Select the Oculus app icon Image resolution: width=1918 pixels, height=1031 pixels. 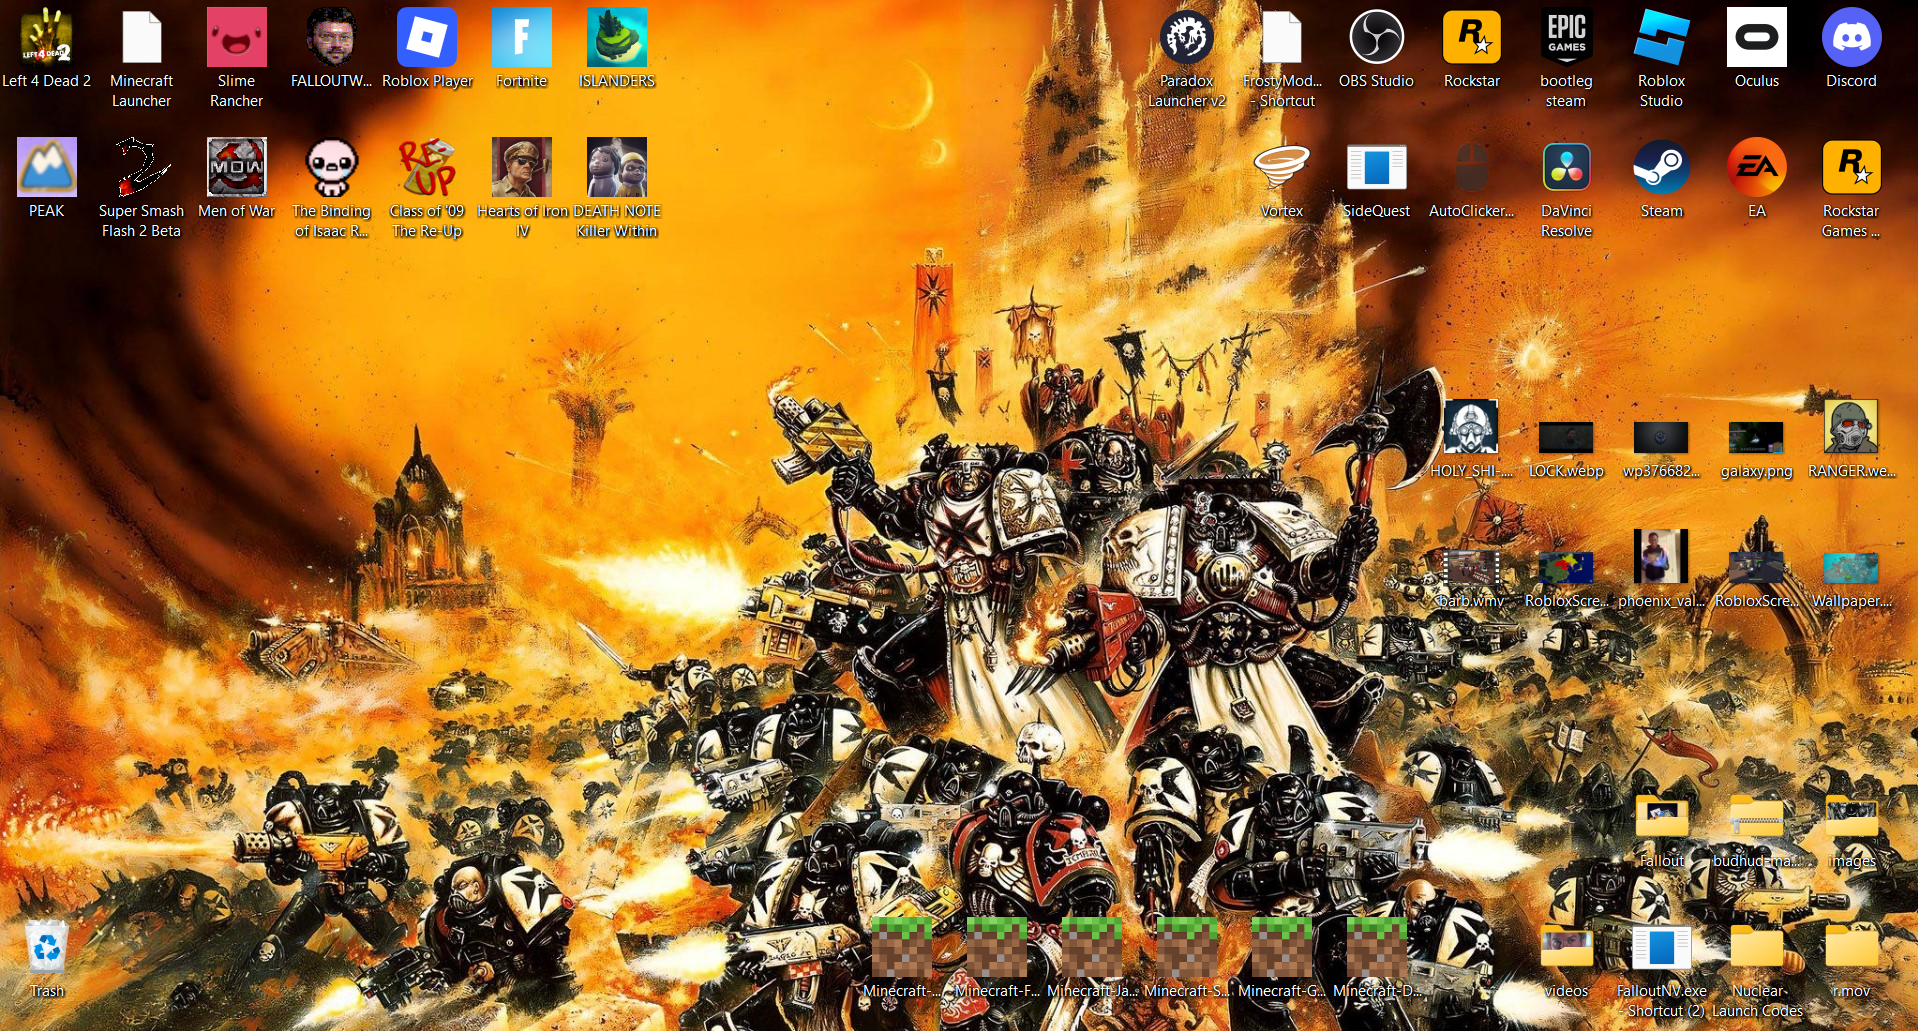pos(1757,38)
